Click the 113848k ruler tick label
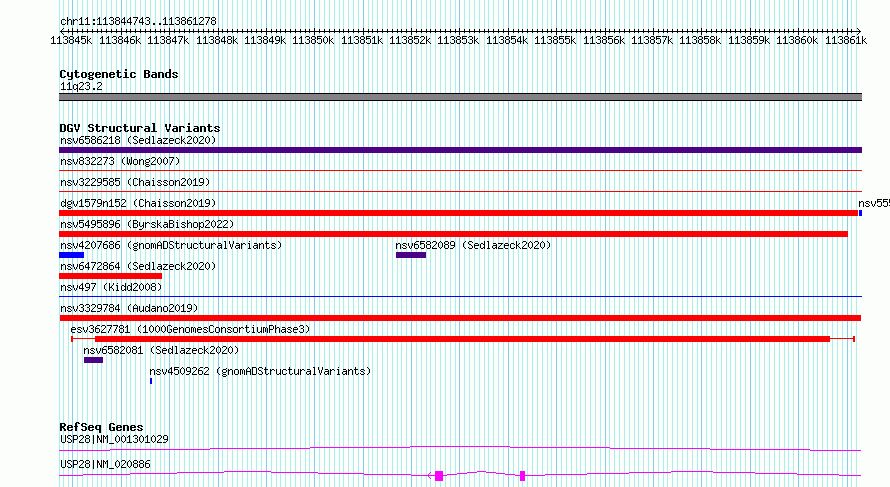 [216, 40]
